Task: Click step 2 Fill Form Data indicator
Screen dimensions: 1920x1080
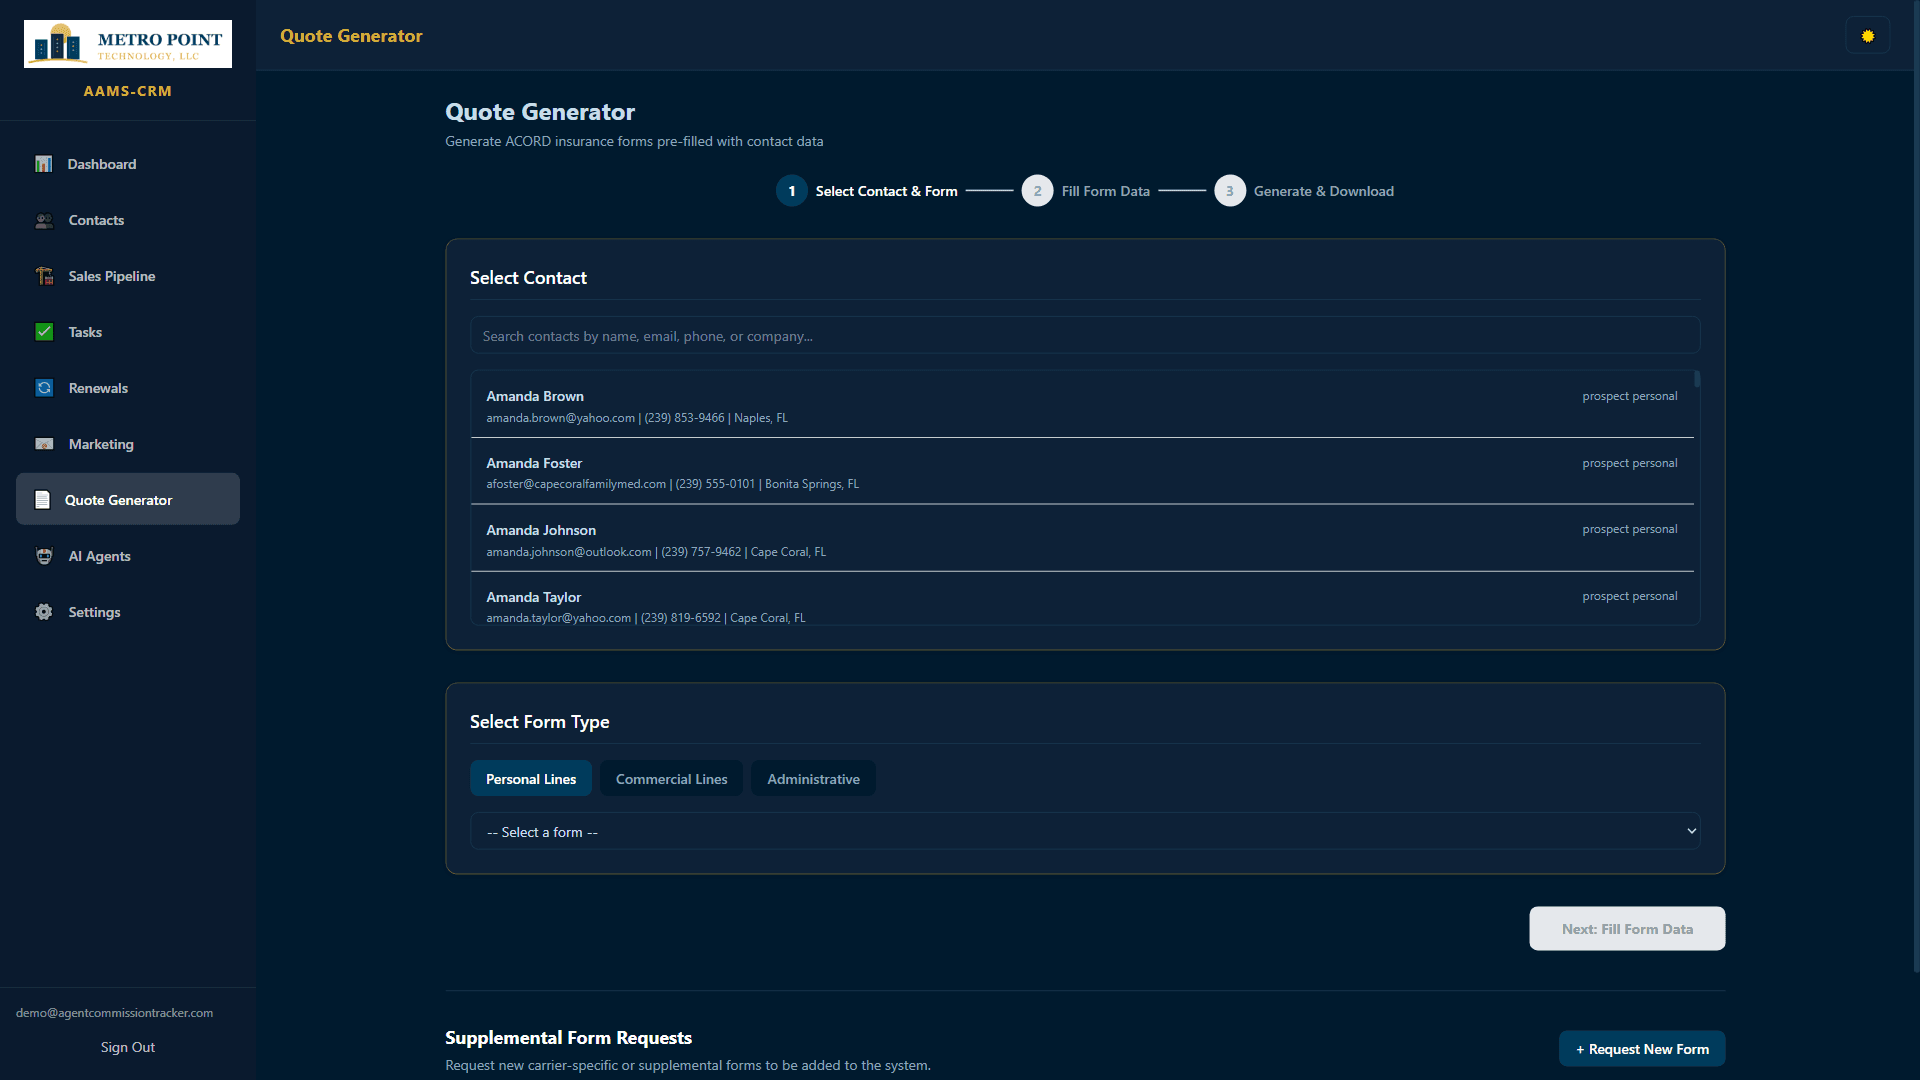Action: pyautogui.click(x=1037, y=191)
